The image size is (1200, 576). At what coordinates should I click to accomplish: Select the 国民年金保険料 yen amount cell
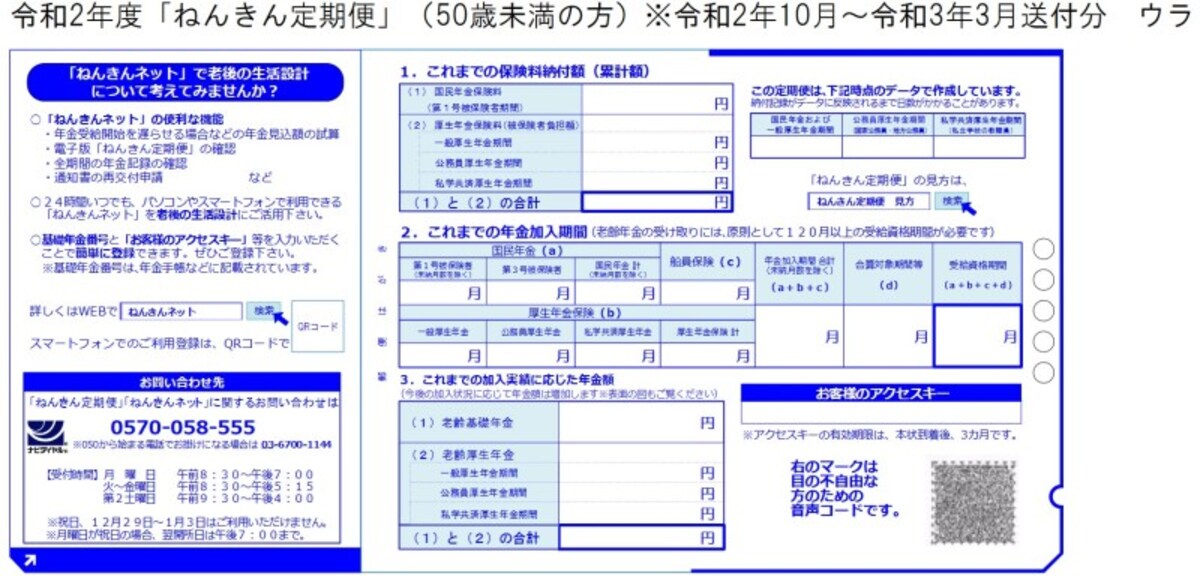(x=656, y=97)
